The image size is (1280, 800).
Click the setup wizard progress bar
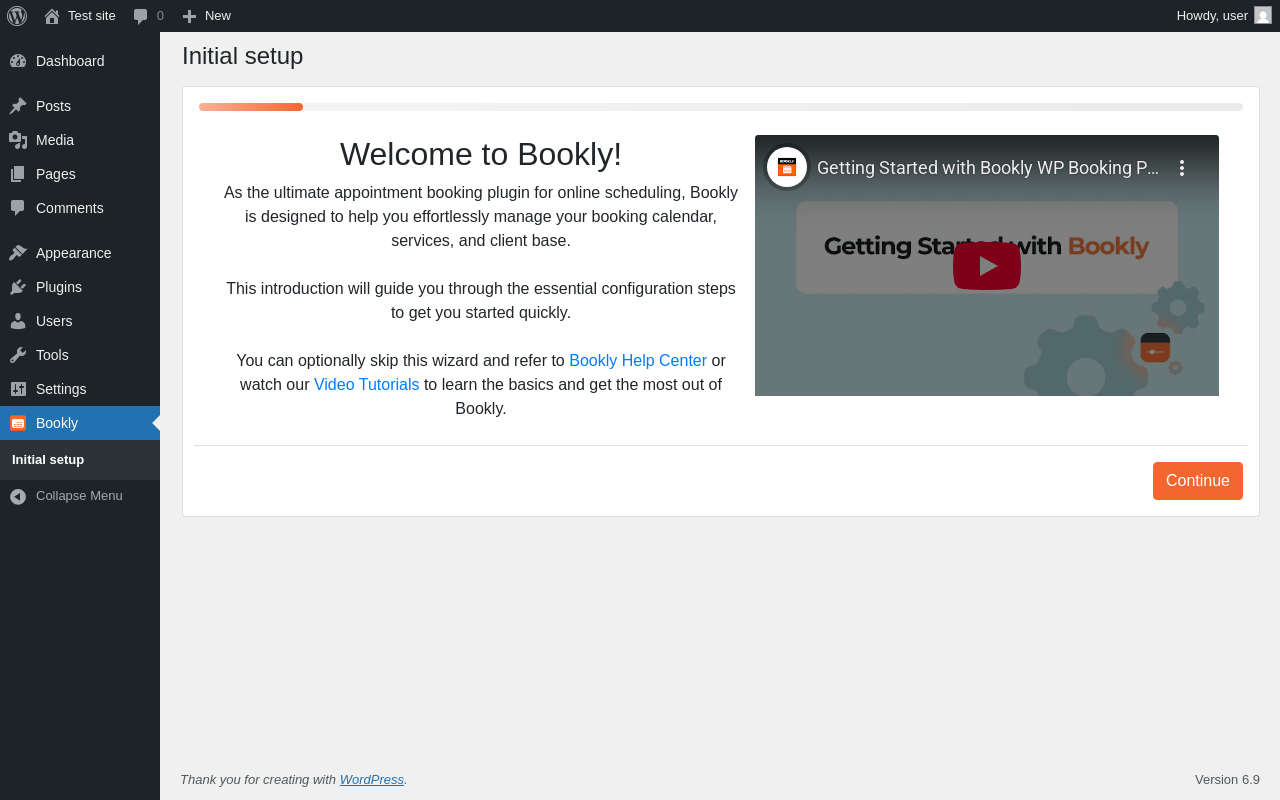coord(721,107)
